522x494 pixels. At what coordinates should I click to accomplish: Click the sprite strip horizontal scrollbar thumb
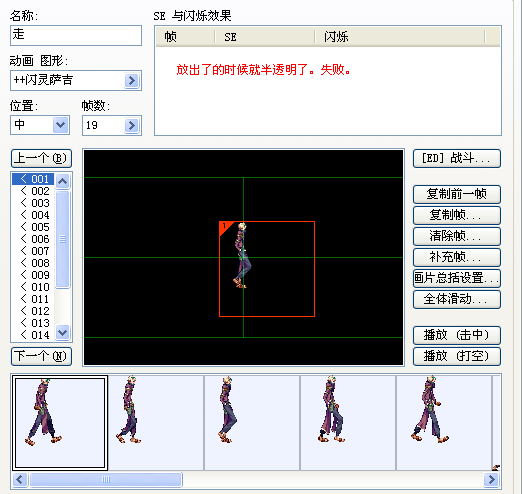106,480
